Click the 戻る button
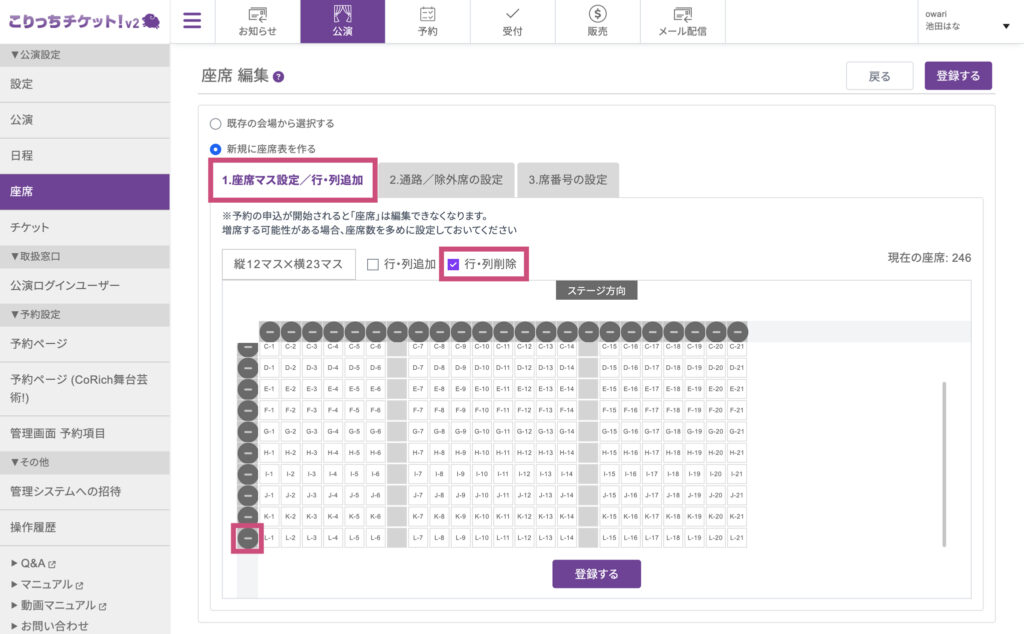This screenshot has width=1024, height=634. click(x=879, y=76)
